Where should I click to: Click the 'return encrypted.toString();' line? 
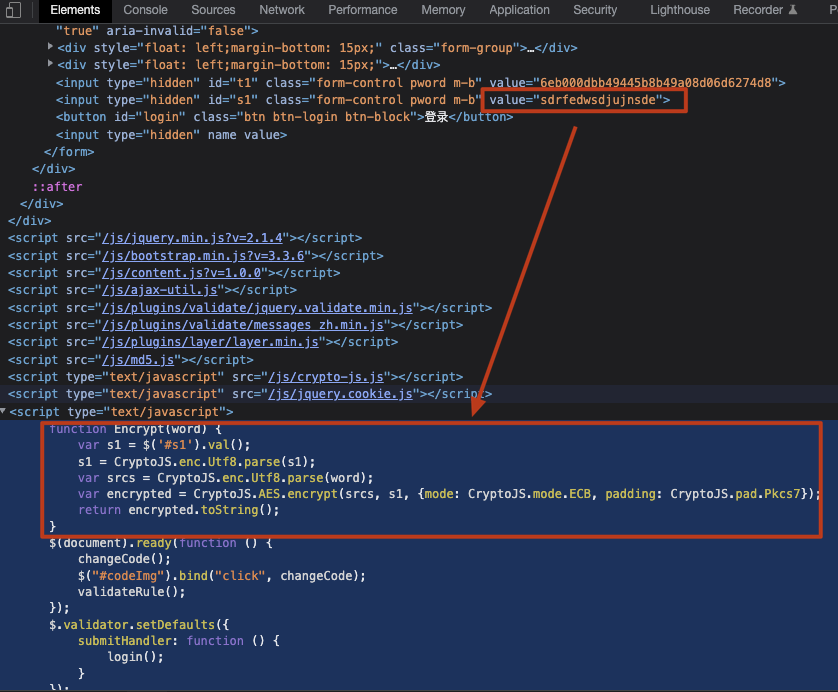tap(179, 510)
